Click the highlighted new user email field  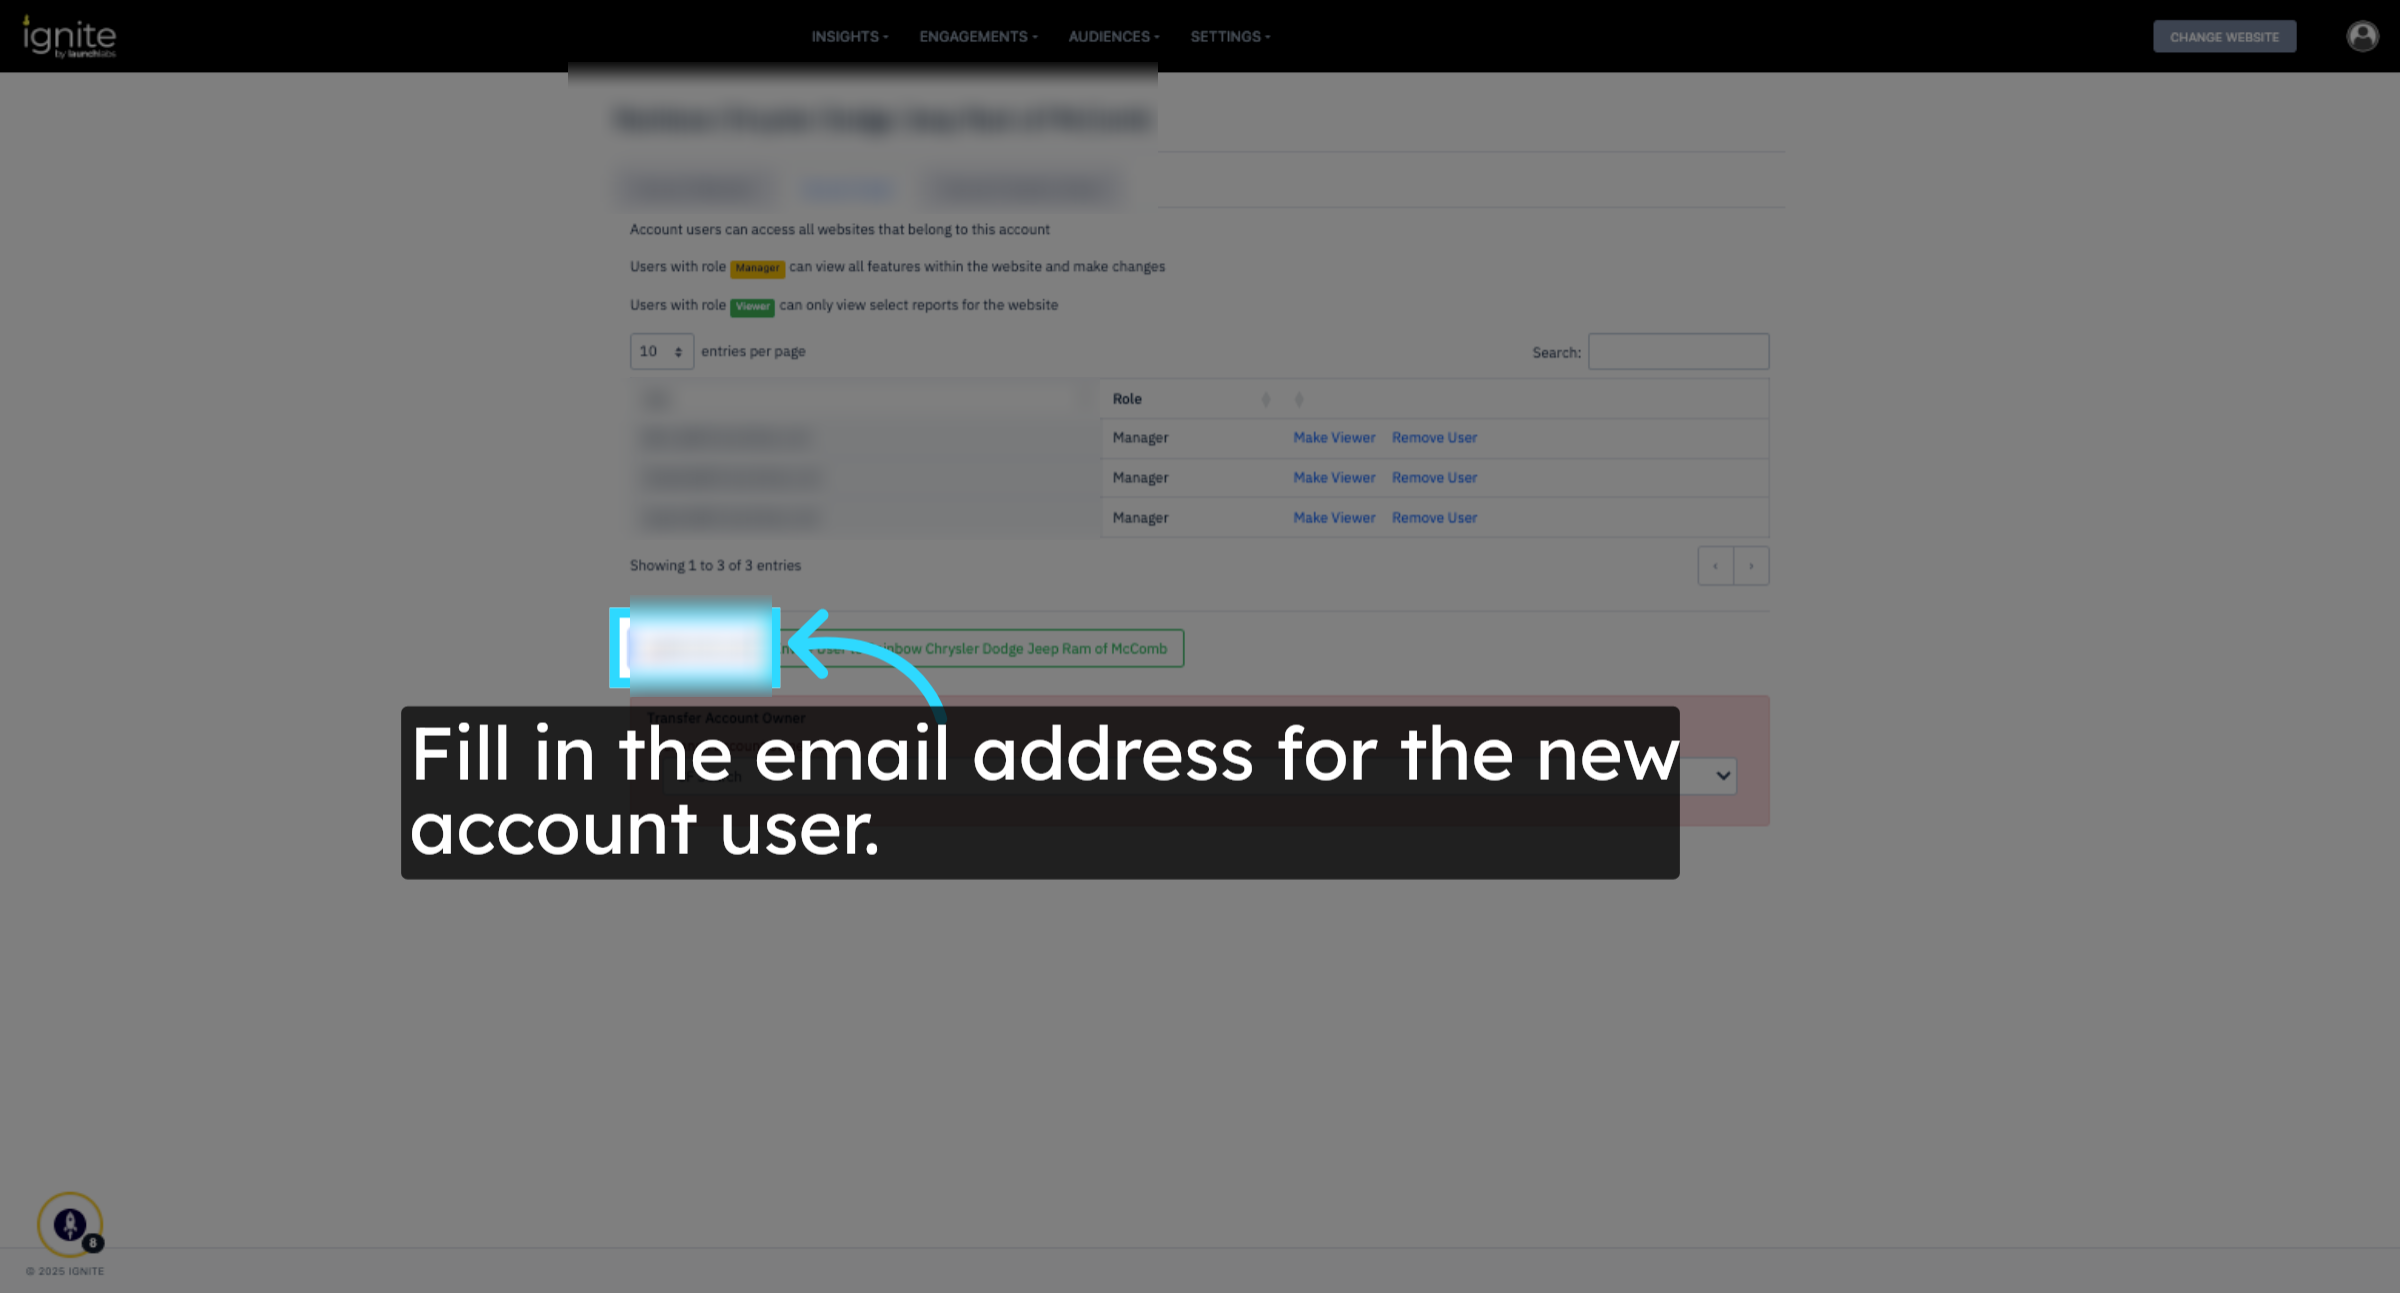697,648
